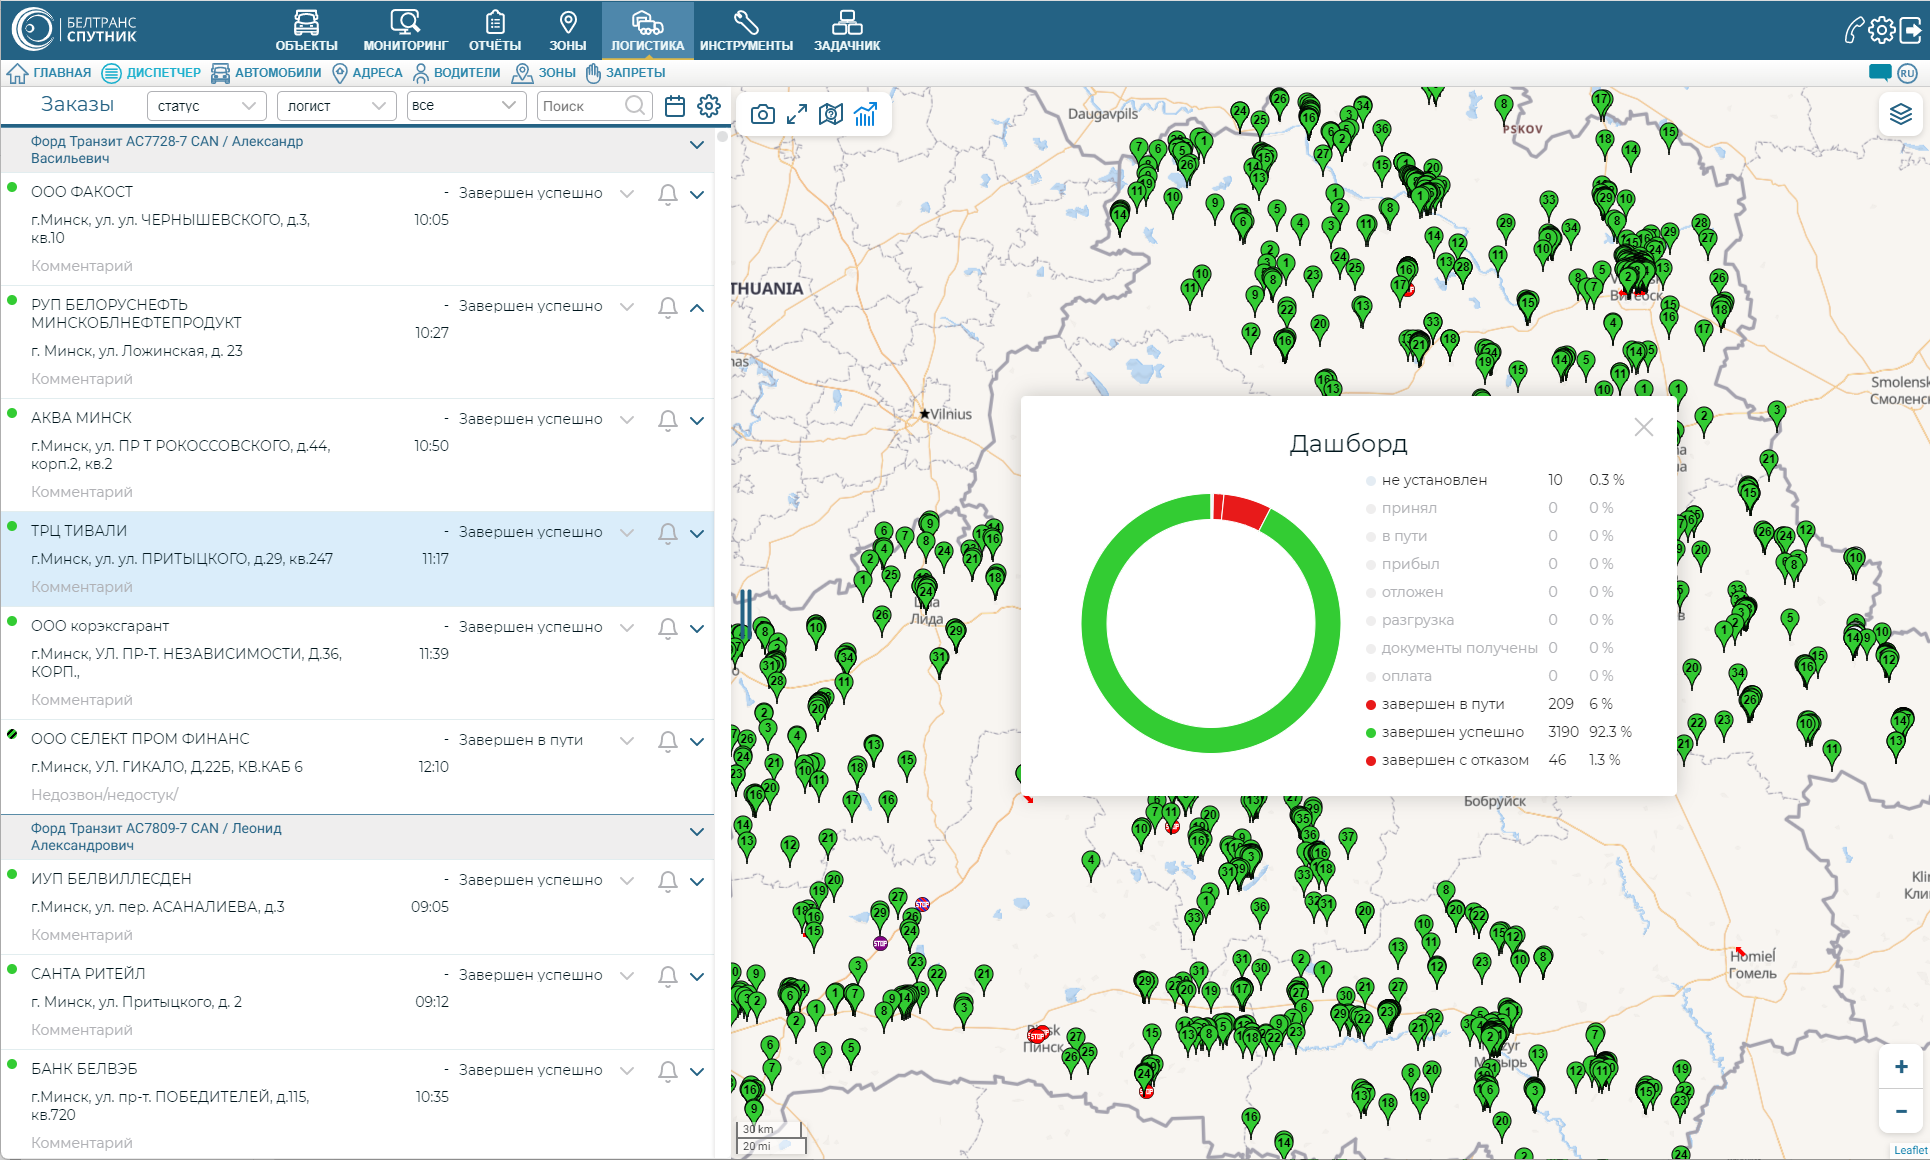Zoom in the map with plus button
This screenshot has width=1930, height=1160.
(1900, 1067)
